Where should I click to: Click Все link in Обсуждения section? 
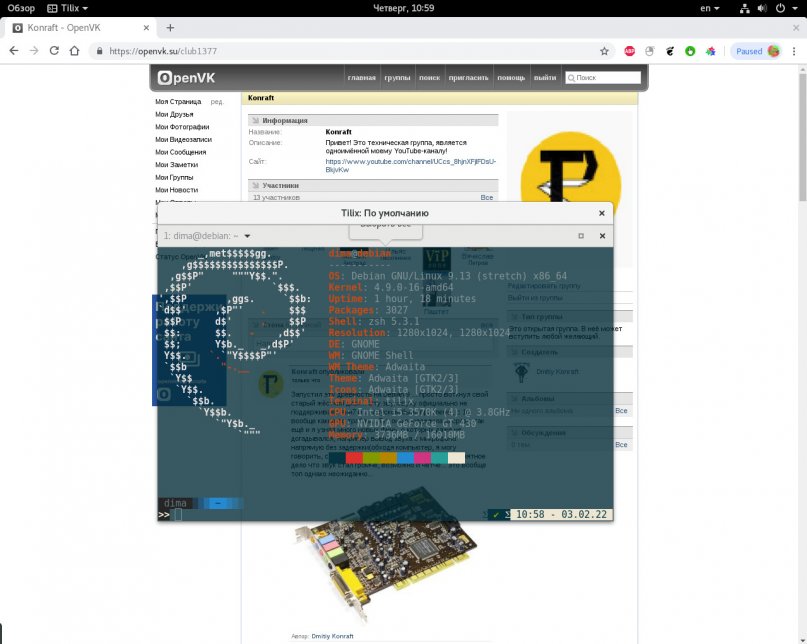pyautogui.click(x=621, y=444)
